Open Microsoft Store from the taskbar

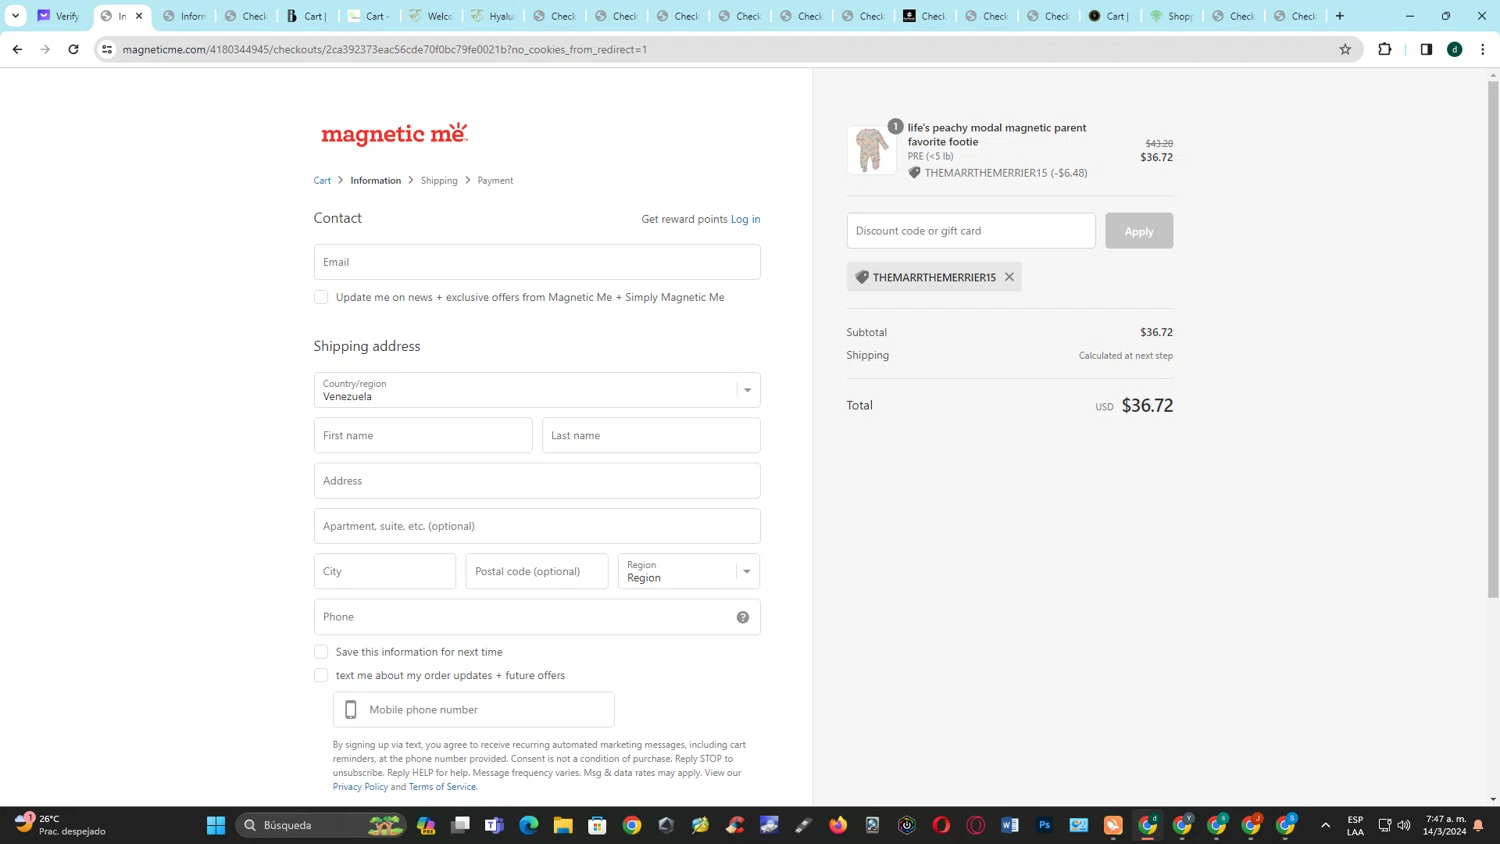597,825
